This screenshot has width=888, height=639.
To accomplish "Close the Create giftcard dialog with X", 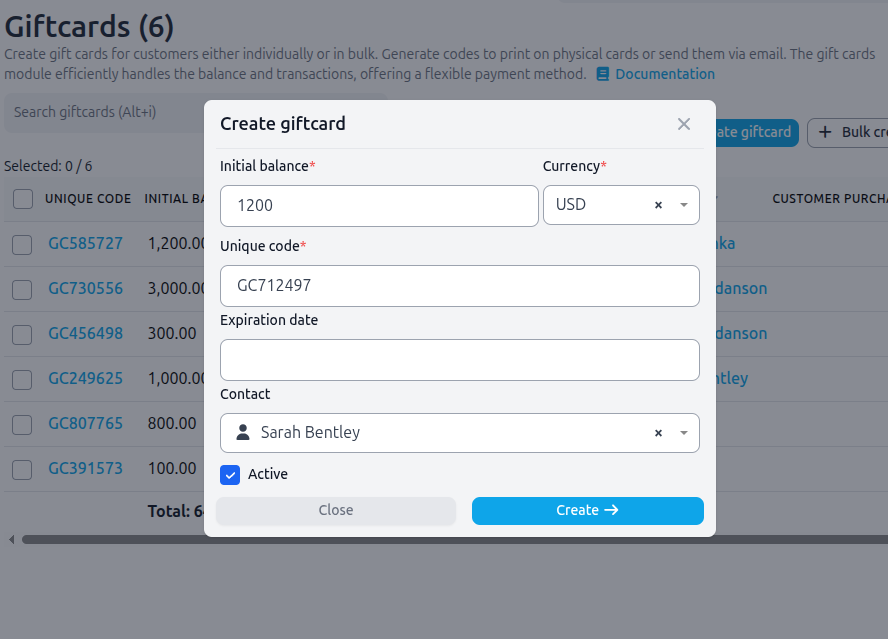I will pos(684,124).
